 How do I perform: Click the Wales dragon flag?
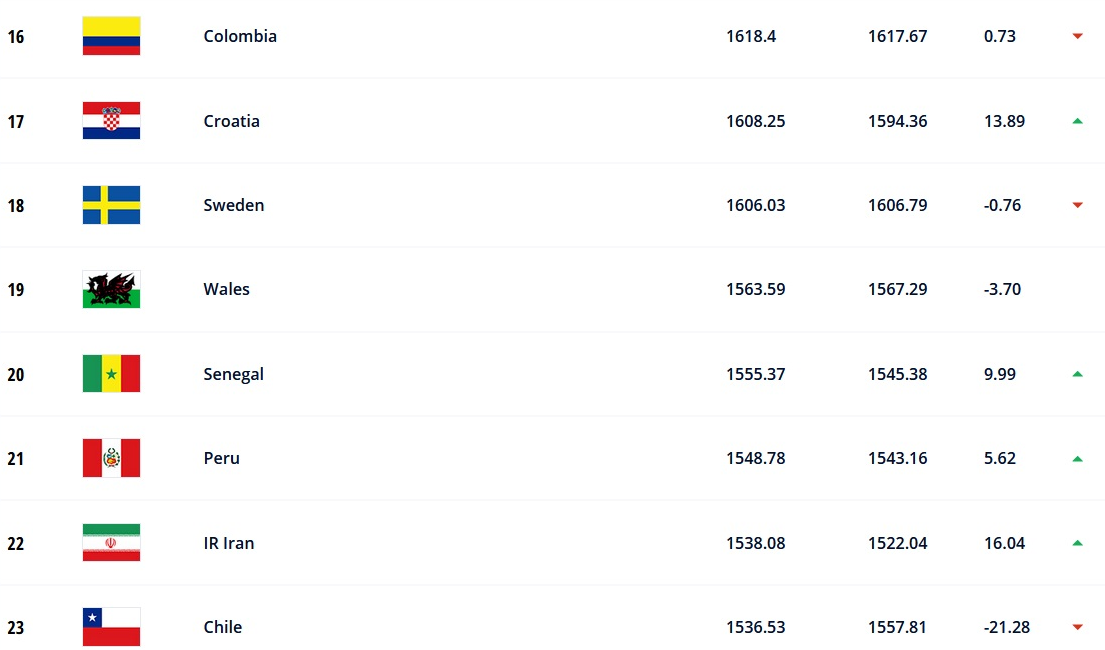pyautogui.click(x=111, y=289)
